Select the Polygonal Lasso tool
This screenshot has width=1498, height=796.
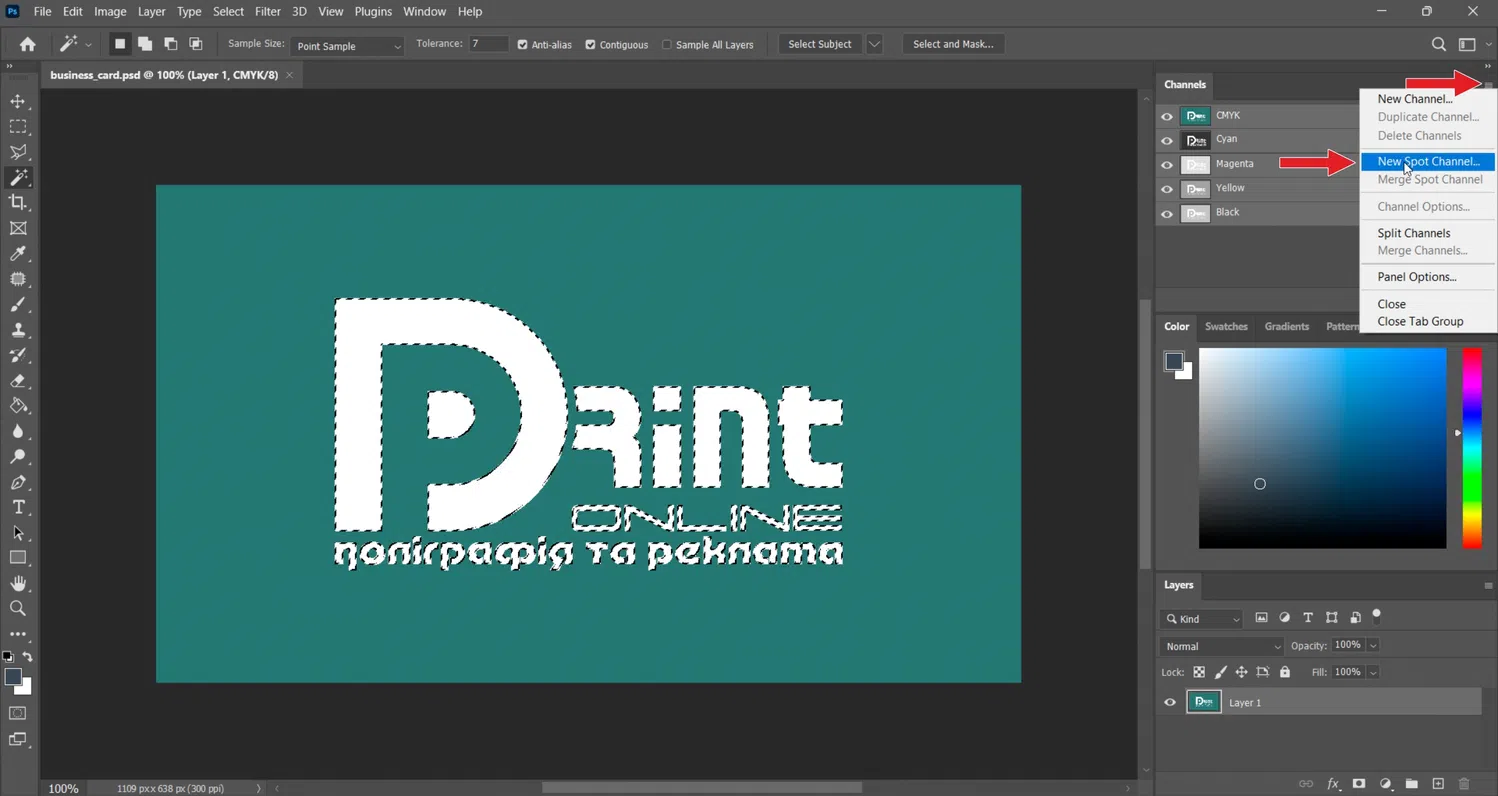pyautogui.click(x=18, y=152)
